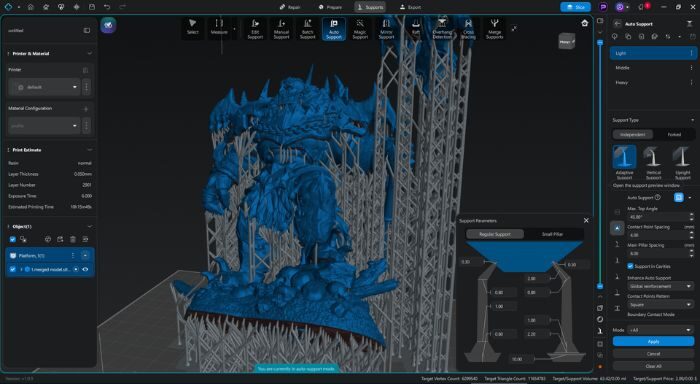Image resolution: width=700 pixels, height=384 pixels.
Task: Toggle visibility eye of the merged model
Action: tap(85, 269)
